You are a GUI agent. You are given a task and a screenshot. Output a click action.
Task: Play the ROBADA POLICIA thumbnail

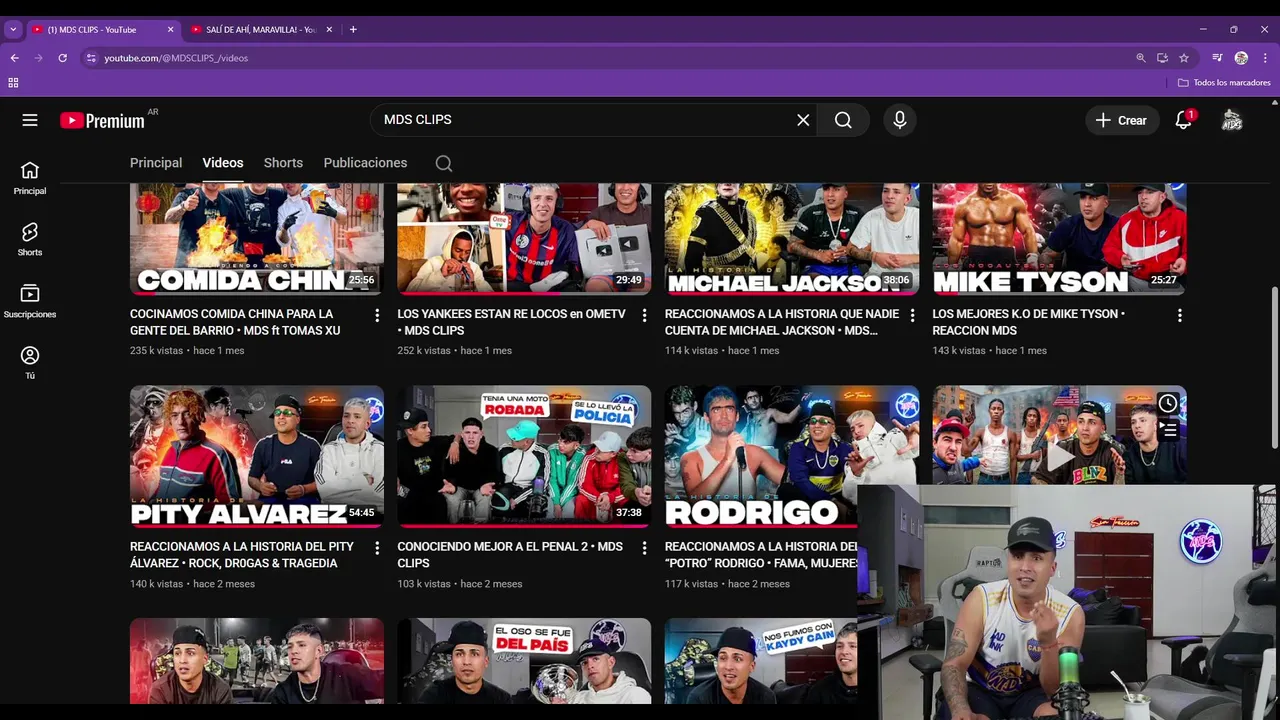(524, 456)
